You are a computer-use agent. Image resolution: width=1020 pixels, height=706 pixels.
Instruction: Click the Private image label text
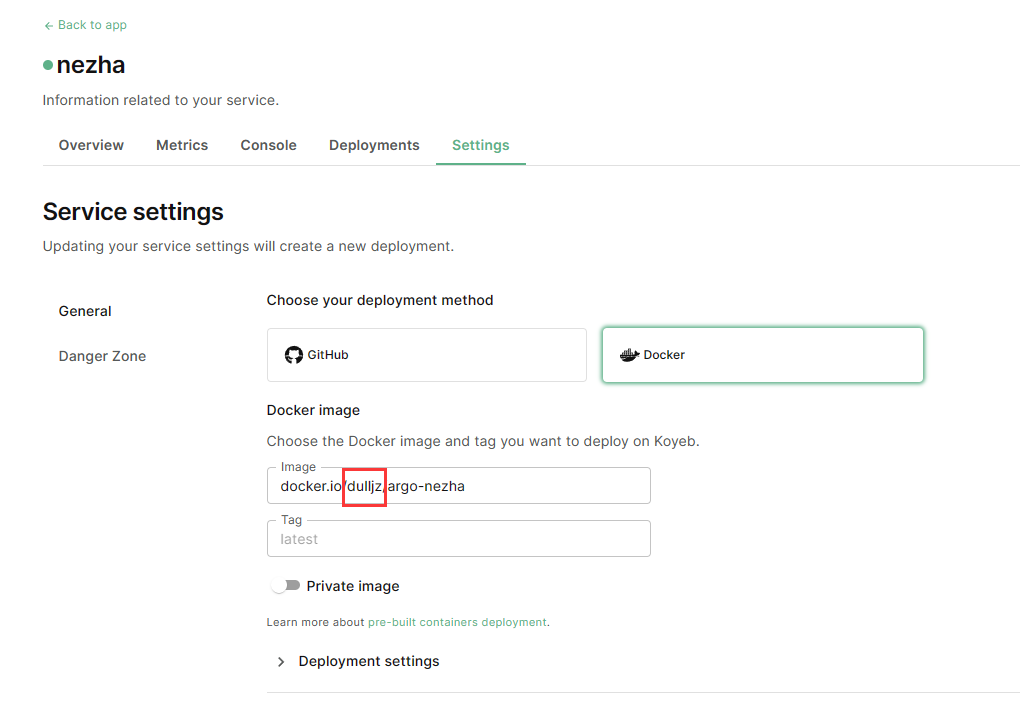pyautogui.click(x=353, y=586)
